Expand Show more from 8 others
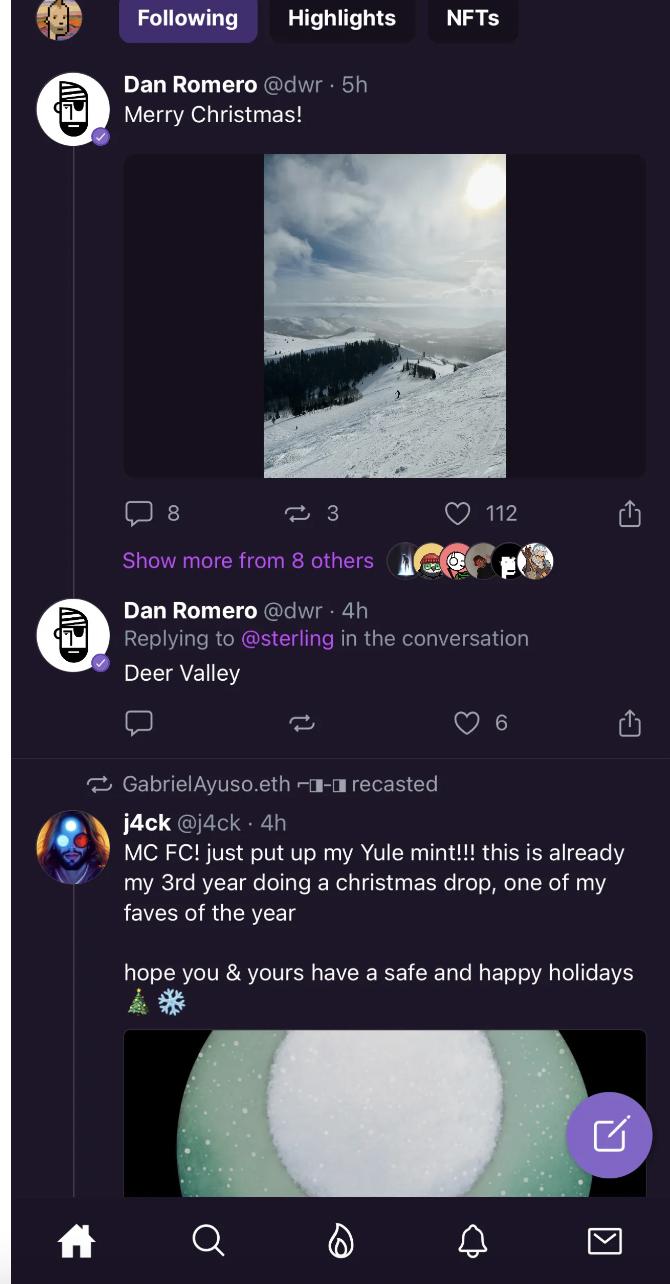The height and width of the screenshot is (1284, 670). (x=247, y=561)
